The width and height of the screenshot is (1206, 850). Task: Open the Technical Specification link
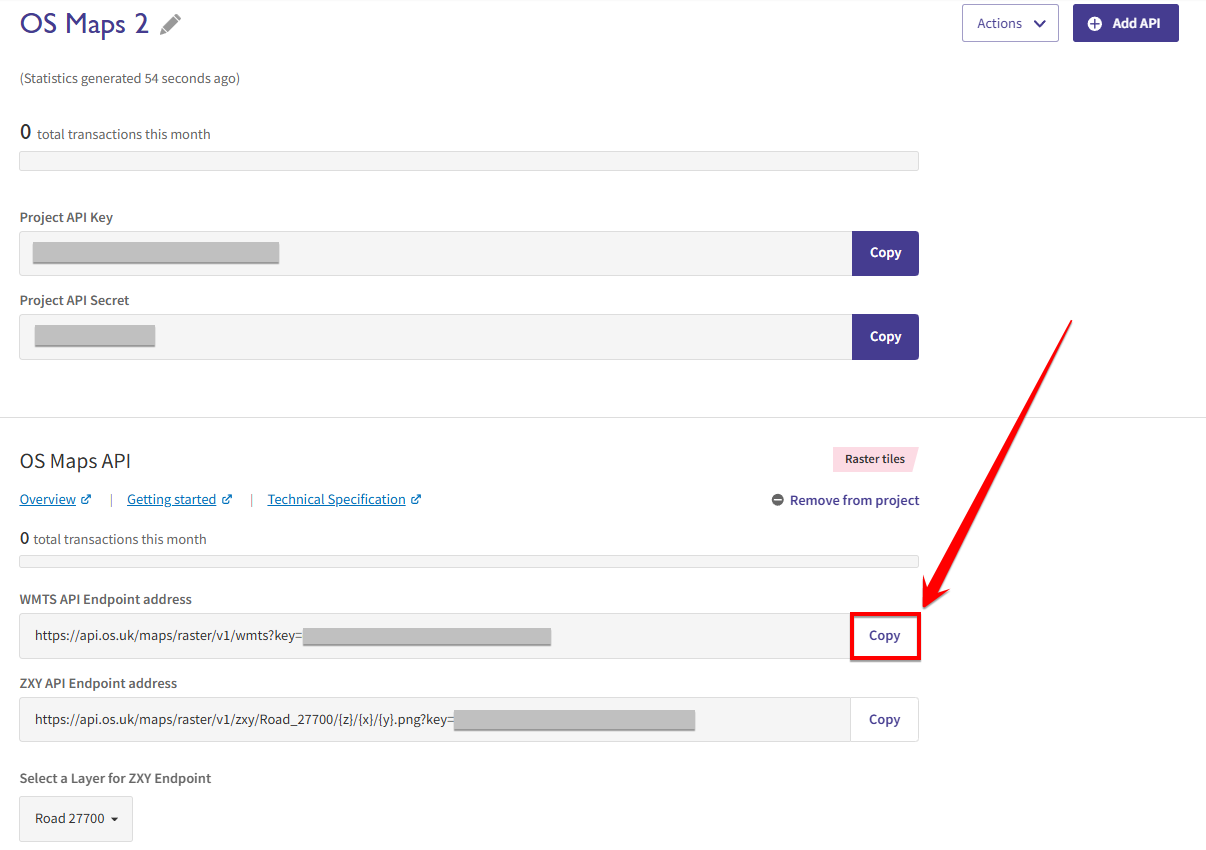point(336,499)
